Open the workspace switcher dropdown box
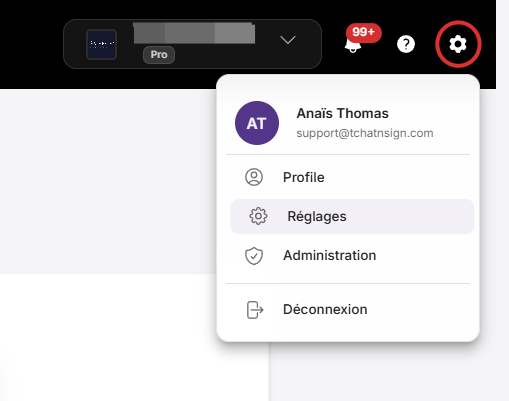Viewport: 509px width, 401px height. pyautogui.click(x=192, y=44)
